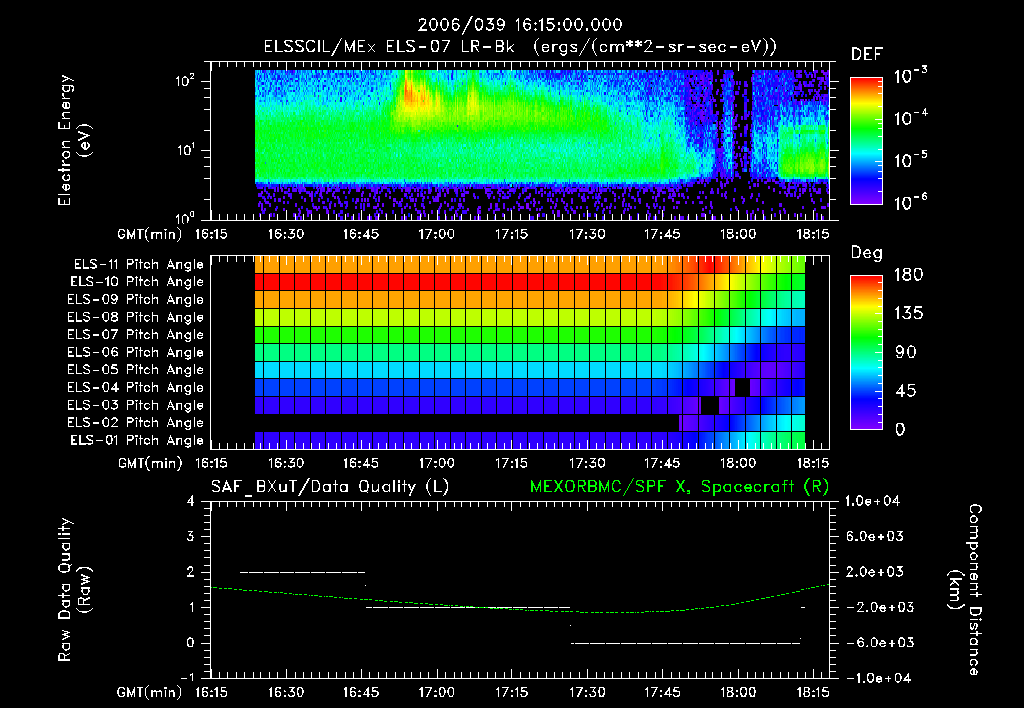
Task: Click the 180 value on the Deg scale
Action: (x=908, y=275)
